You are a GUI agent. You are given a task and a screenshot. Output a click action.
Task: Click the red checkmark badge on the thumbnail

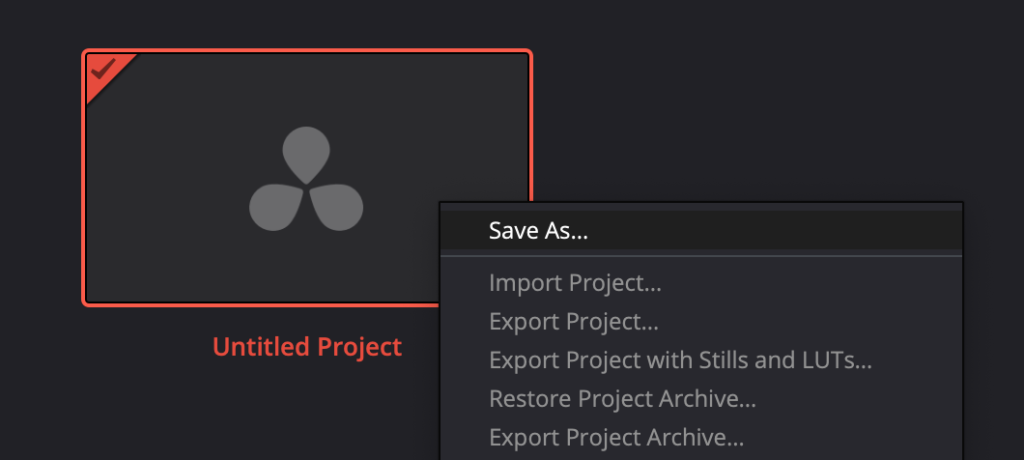point(101,70)
